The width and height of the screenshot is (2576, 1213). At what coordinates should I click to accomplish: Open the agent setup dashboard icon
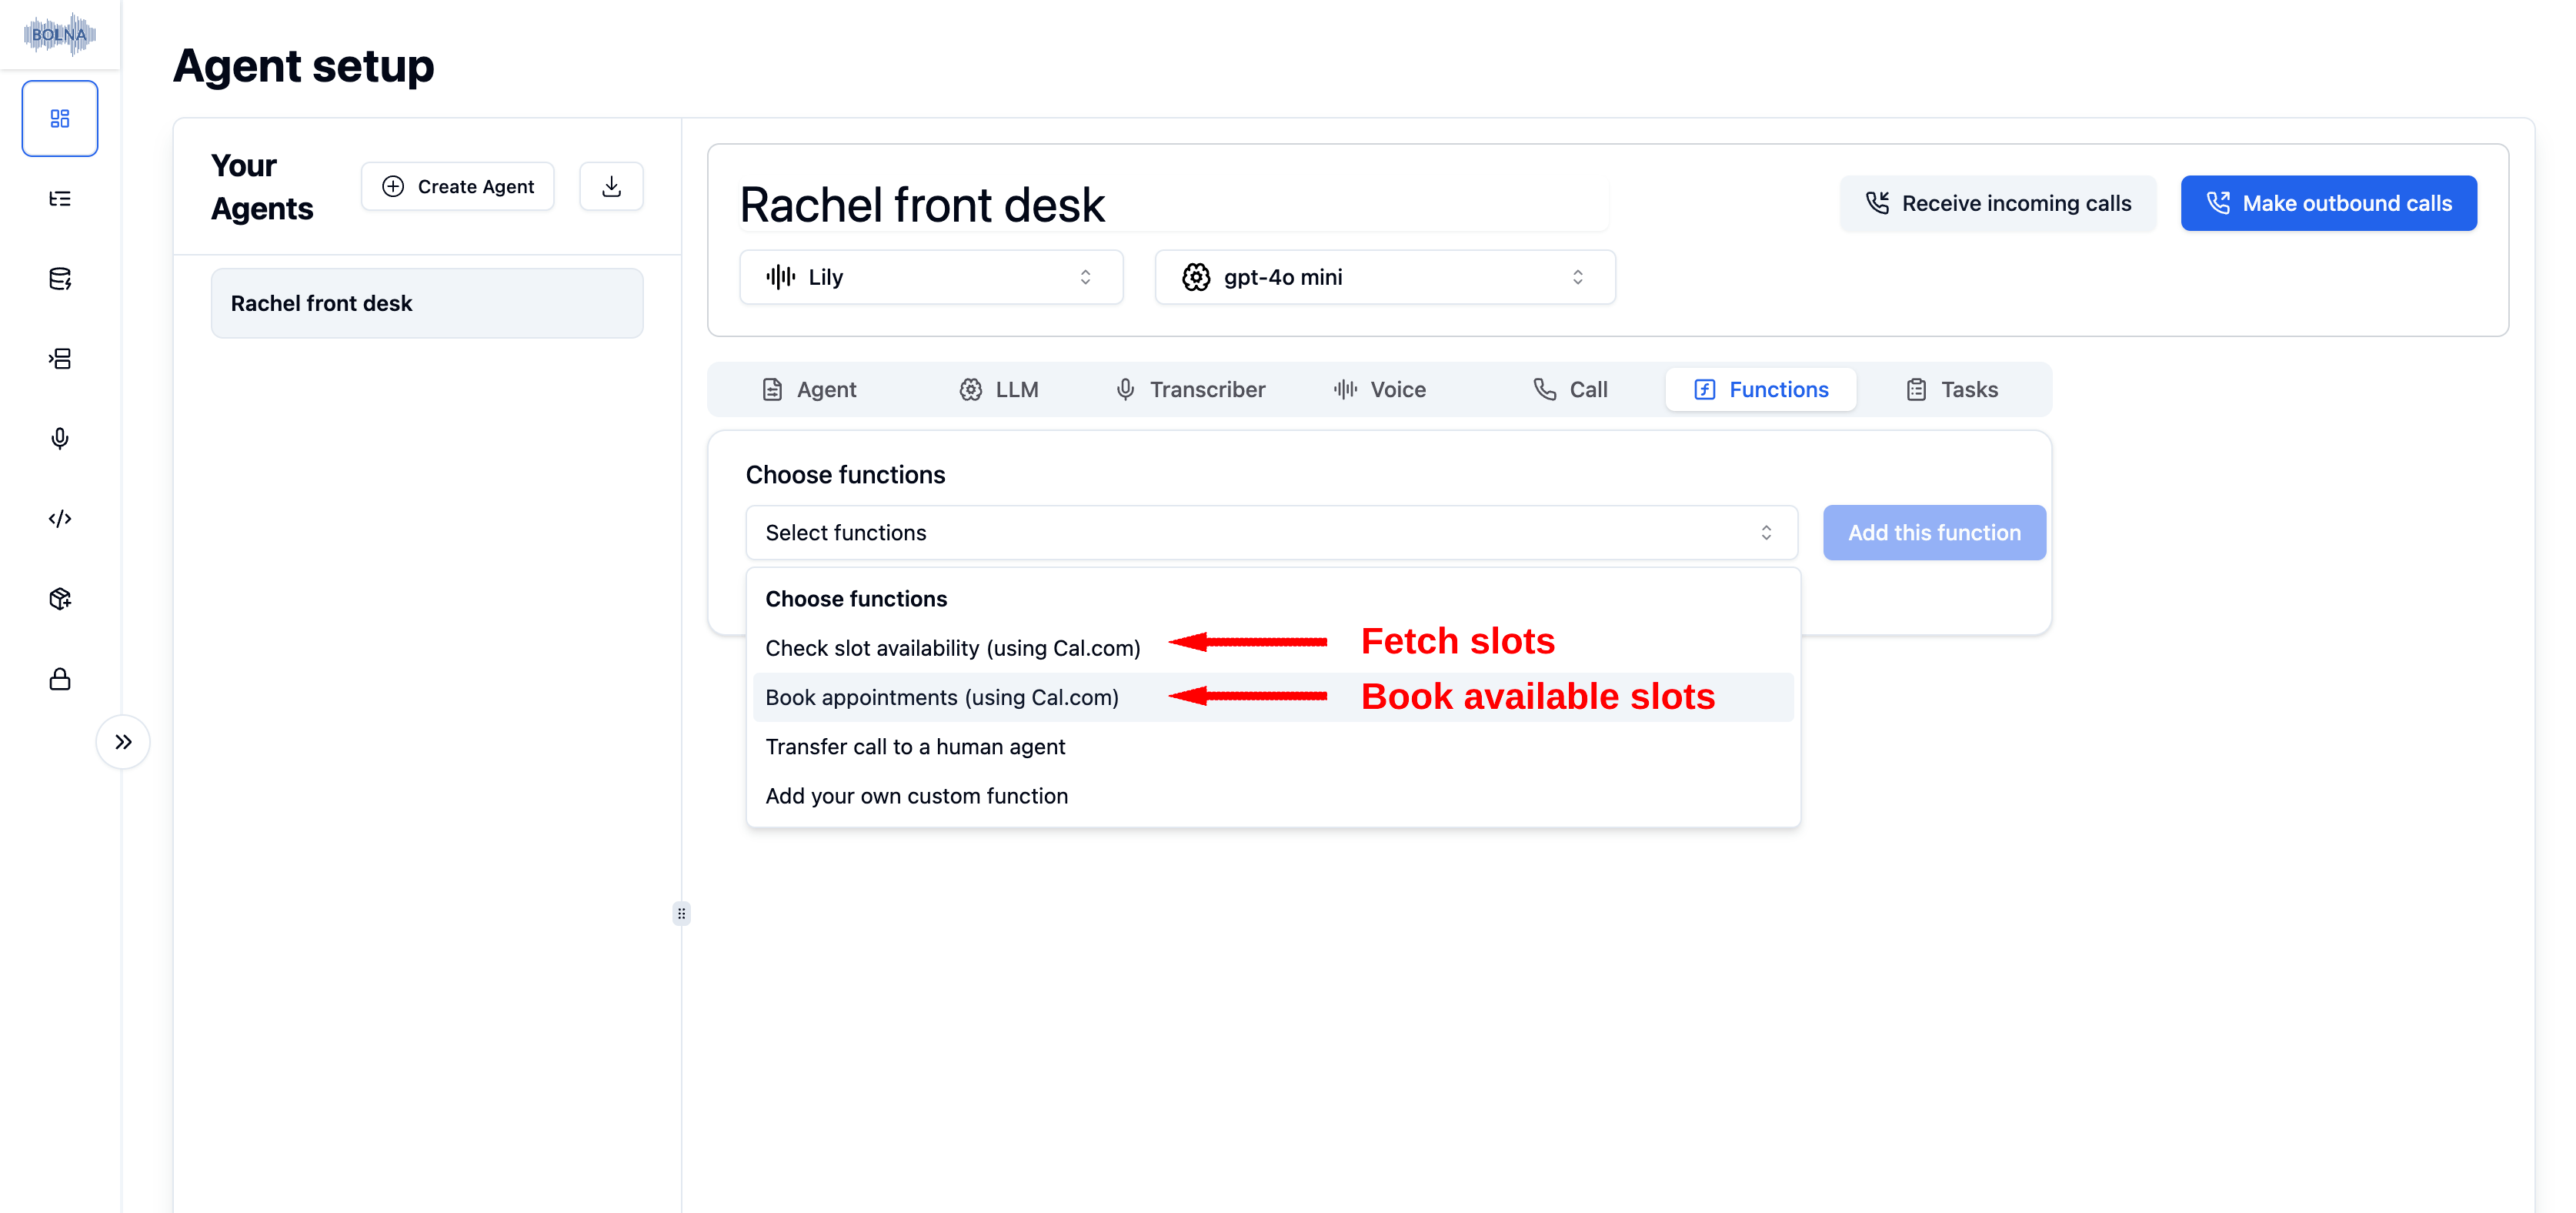tap(60, 119)
